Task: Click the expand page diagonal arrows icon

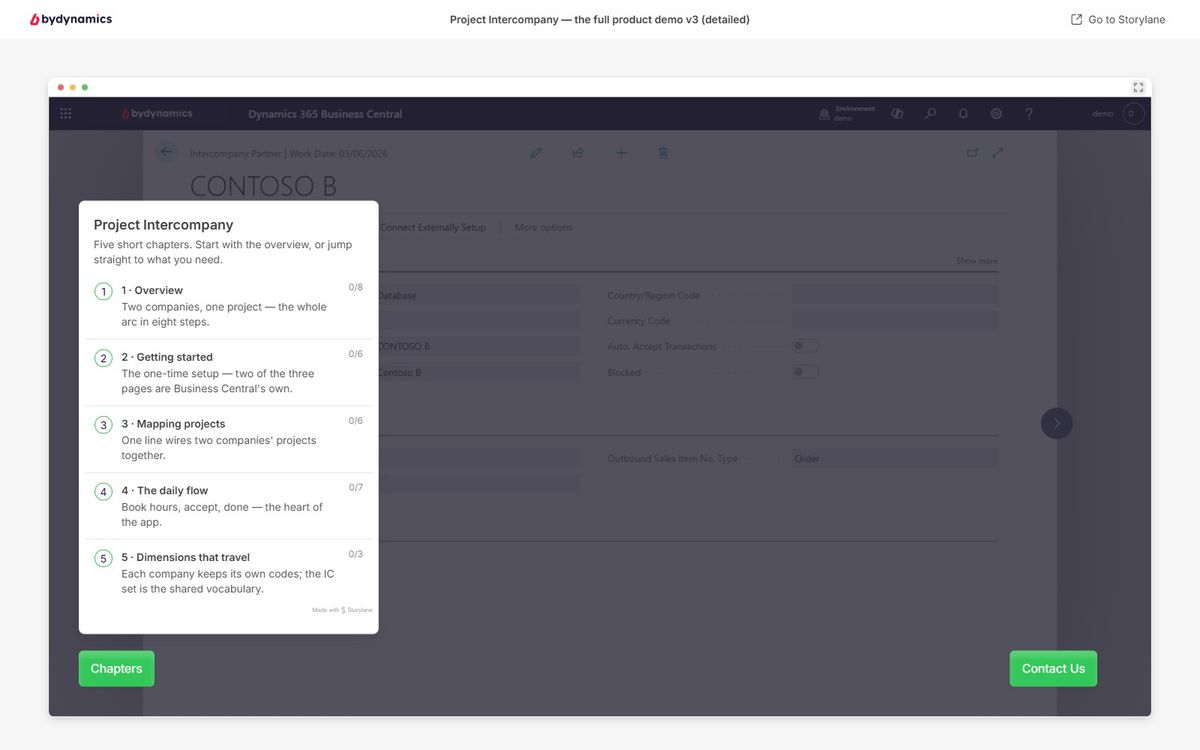Action: (997, 153)
